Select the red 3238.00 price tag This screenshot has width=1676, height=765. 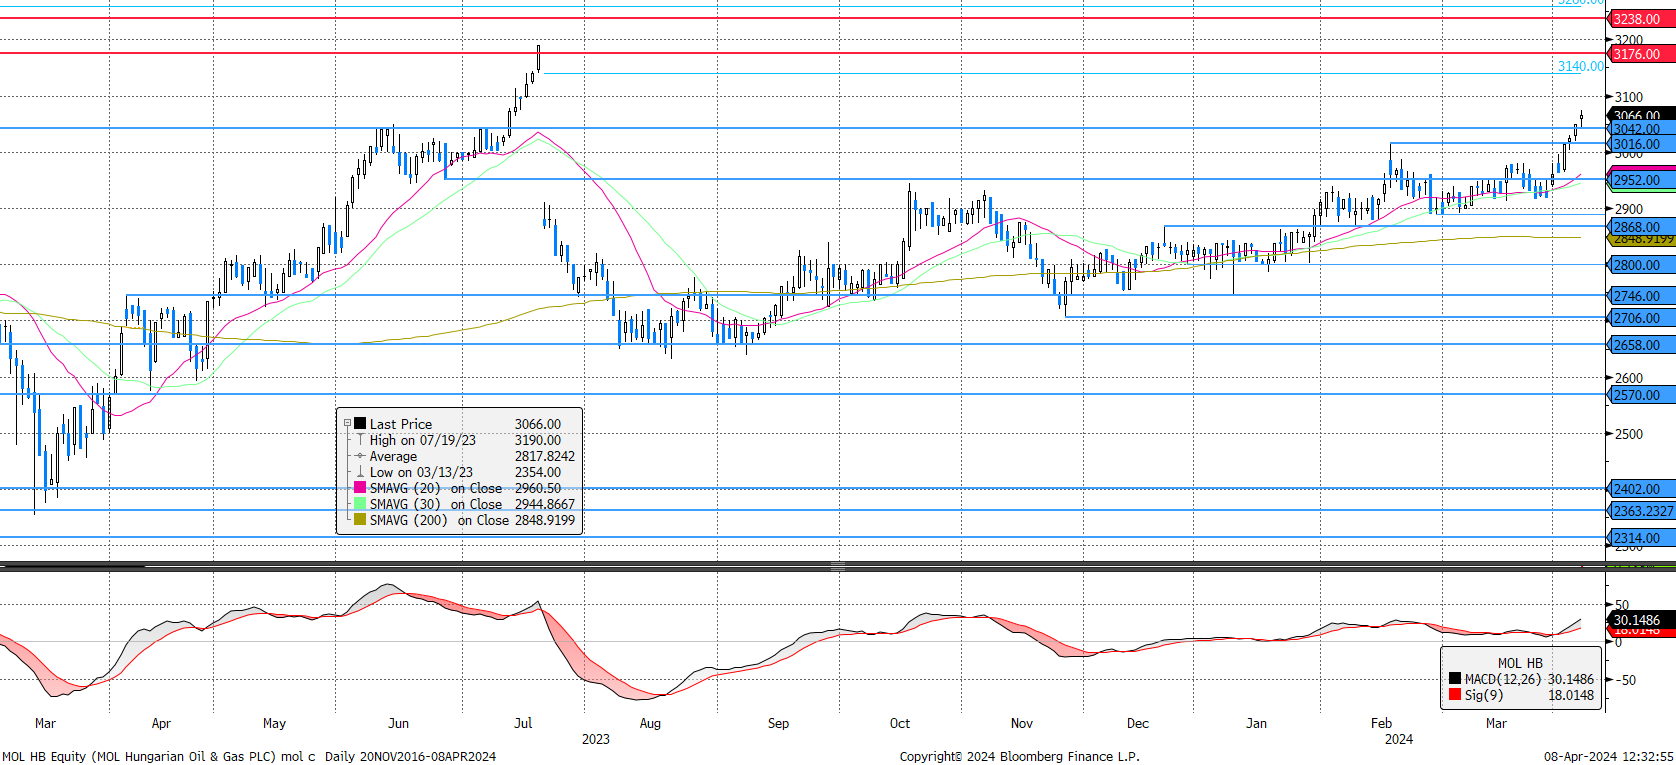[x=1641, y=19]
